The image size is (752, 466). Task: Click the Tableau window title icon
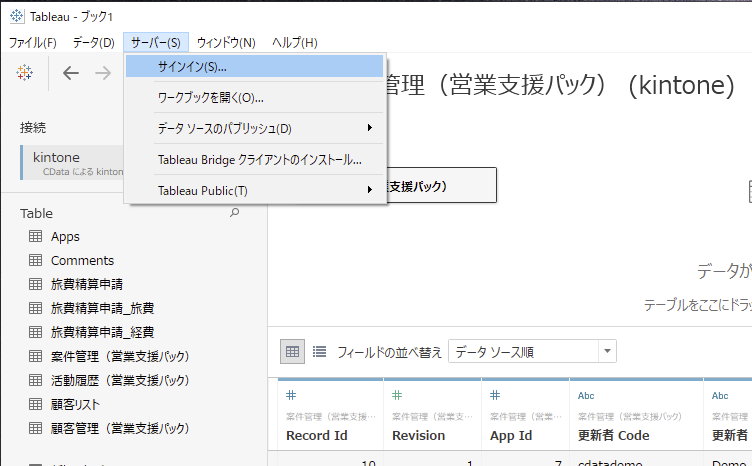point(17,16)
